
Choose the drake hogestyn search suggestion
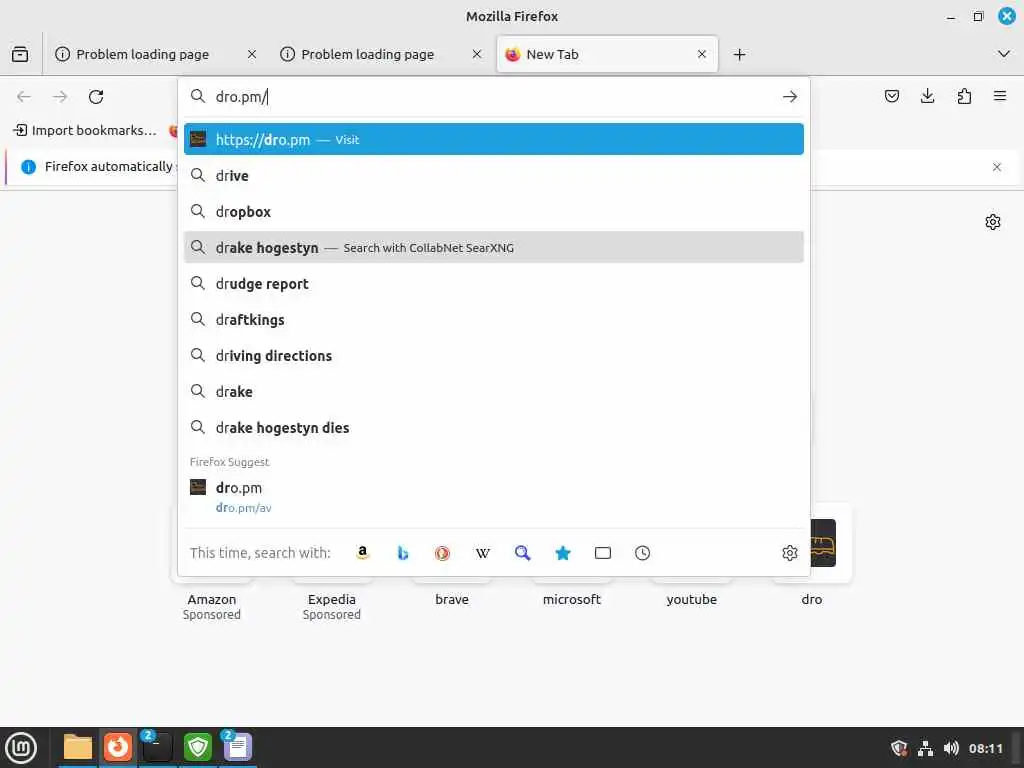(x=494, y=248)
